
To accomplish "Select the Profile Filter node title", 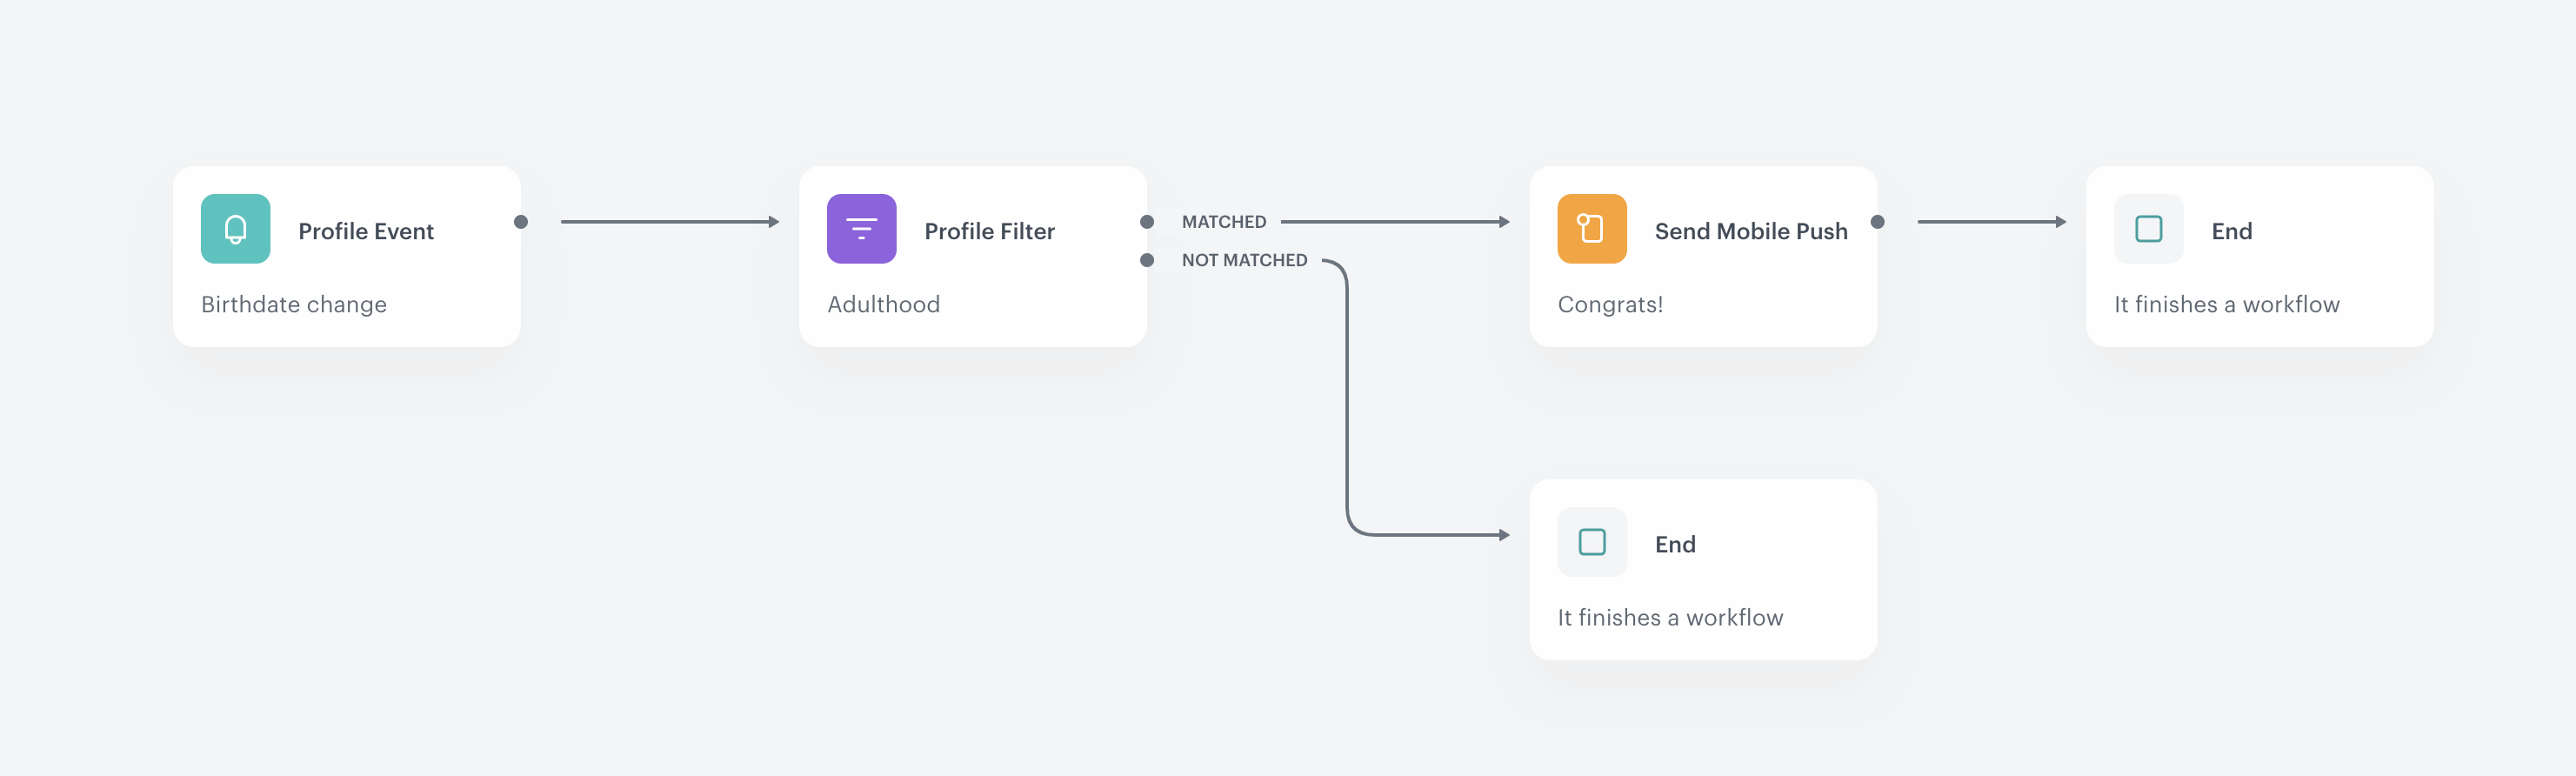I will [989, 231].
